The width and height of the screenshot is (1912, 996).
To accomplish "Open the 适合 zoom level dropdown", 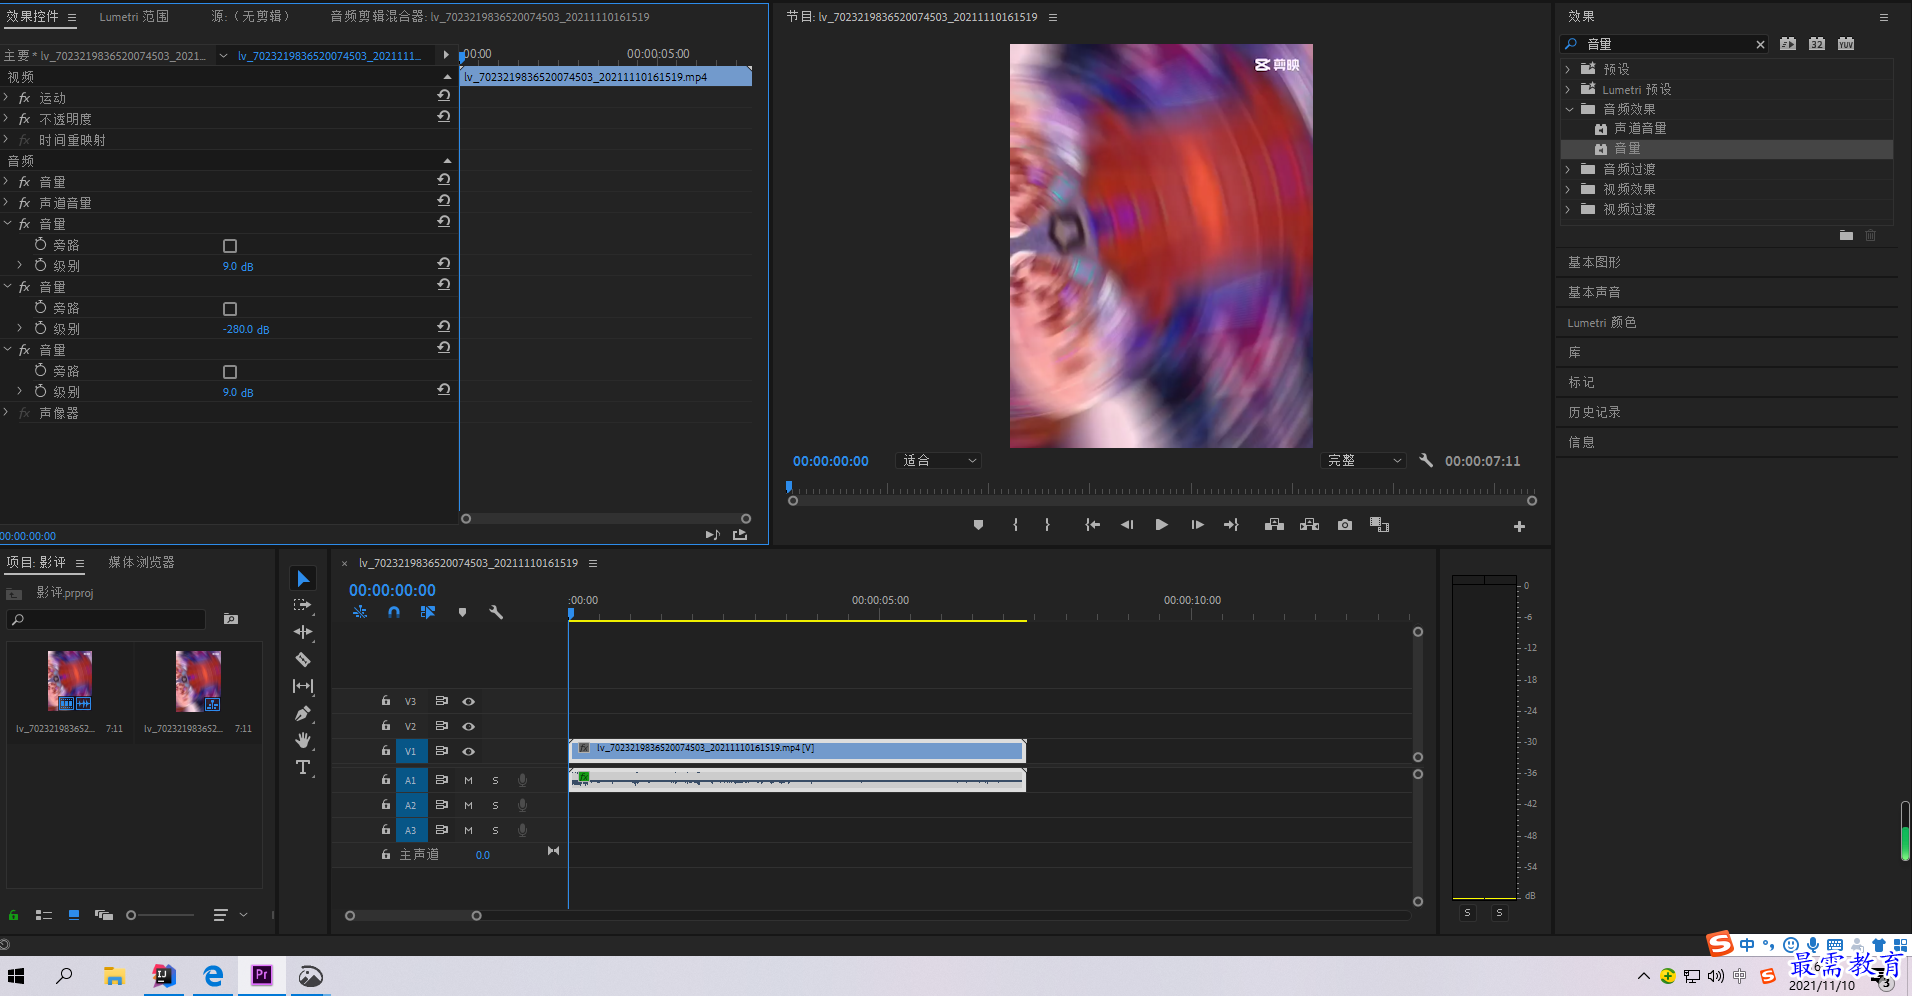I will (939, 461).
